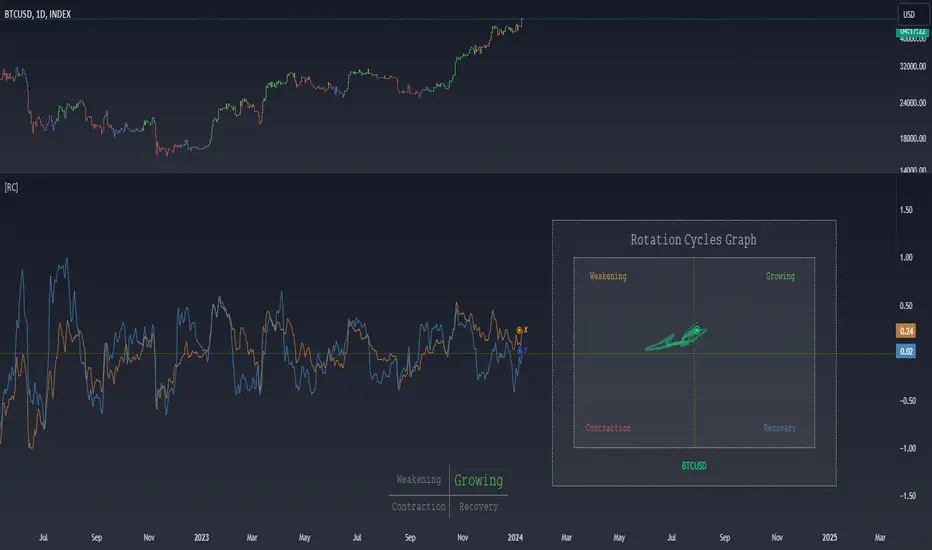Select the Growing quadrant label inside the graph
The height and width of the screenshot is (550, 932).
click(x=780, y=276)
